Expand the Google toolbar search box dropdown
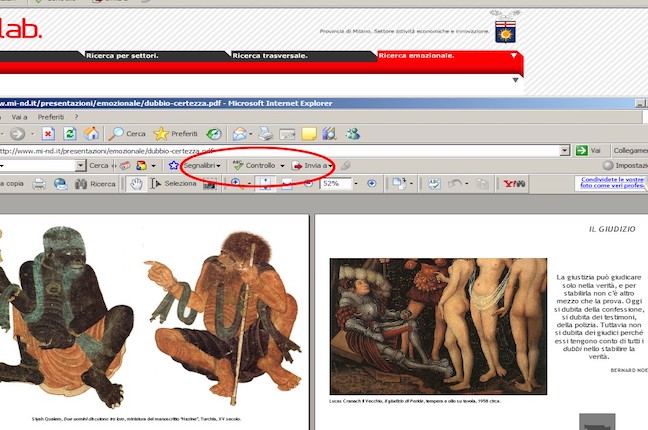Viewport: 648px width, 430px height. tap(81, 165)
